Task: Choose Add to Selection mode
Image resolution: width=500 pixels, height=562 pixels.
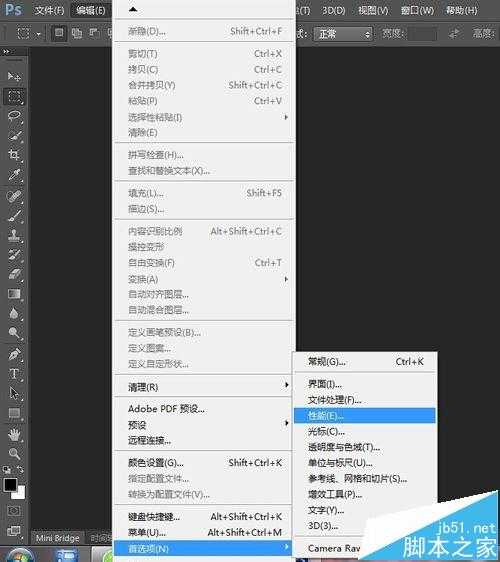Action: point(76,33)
